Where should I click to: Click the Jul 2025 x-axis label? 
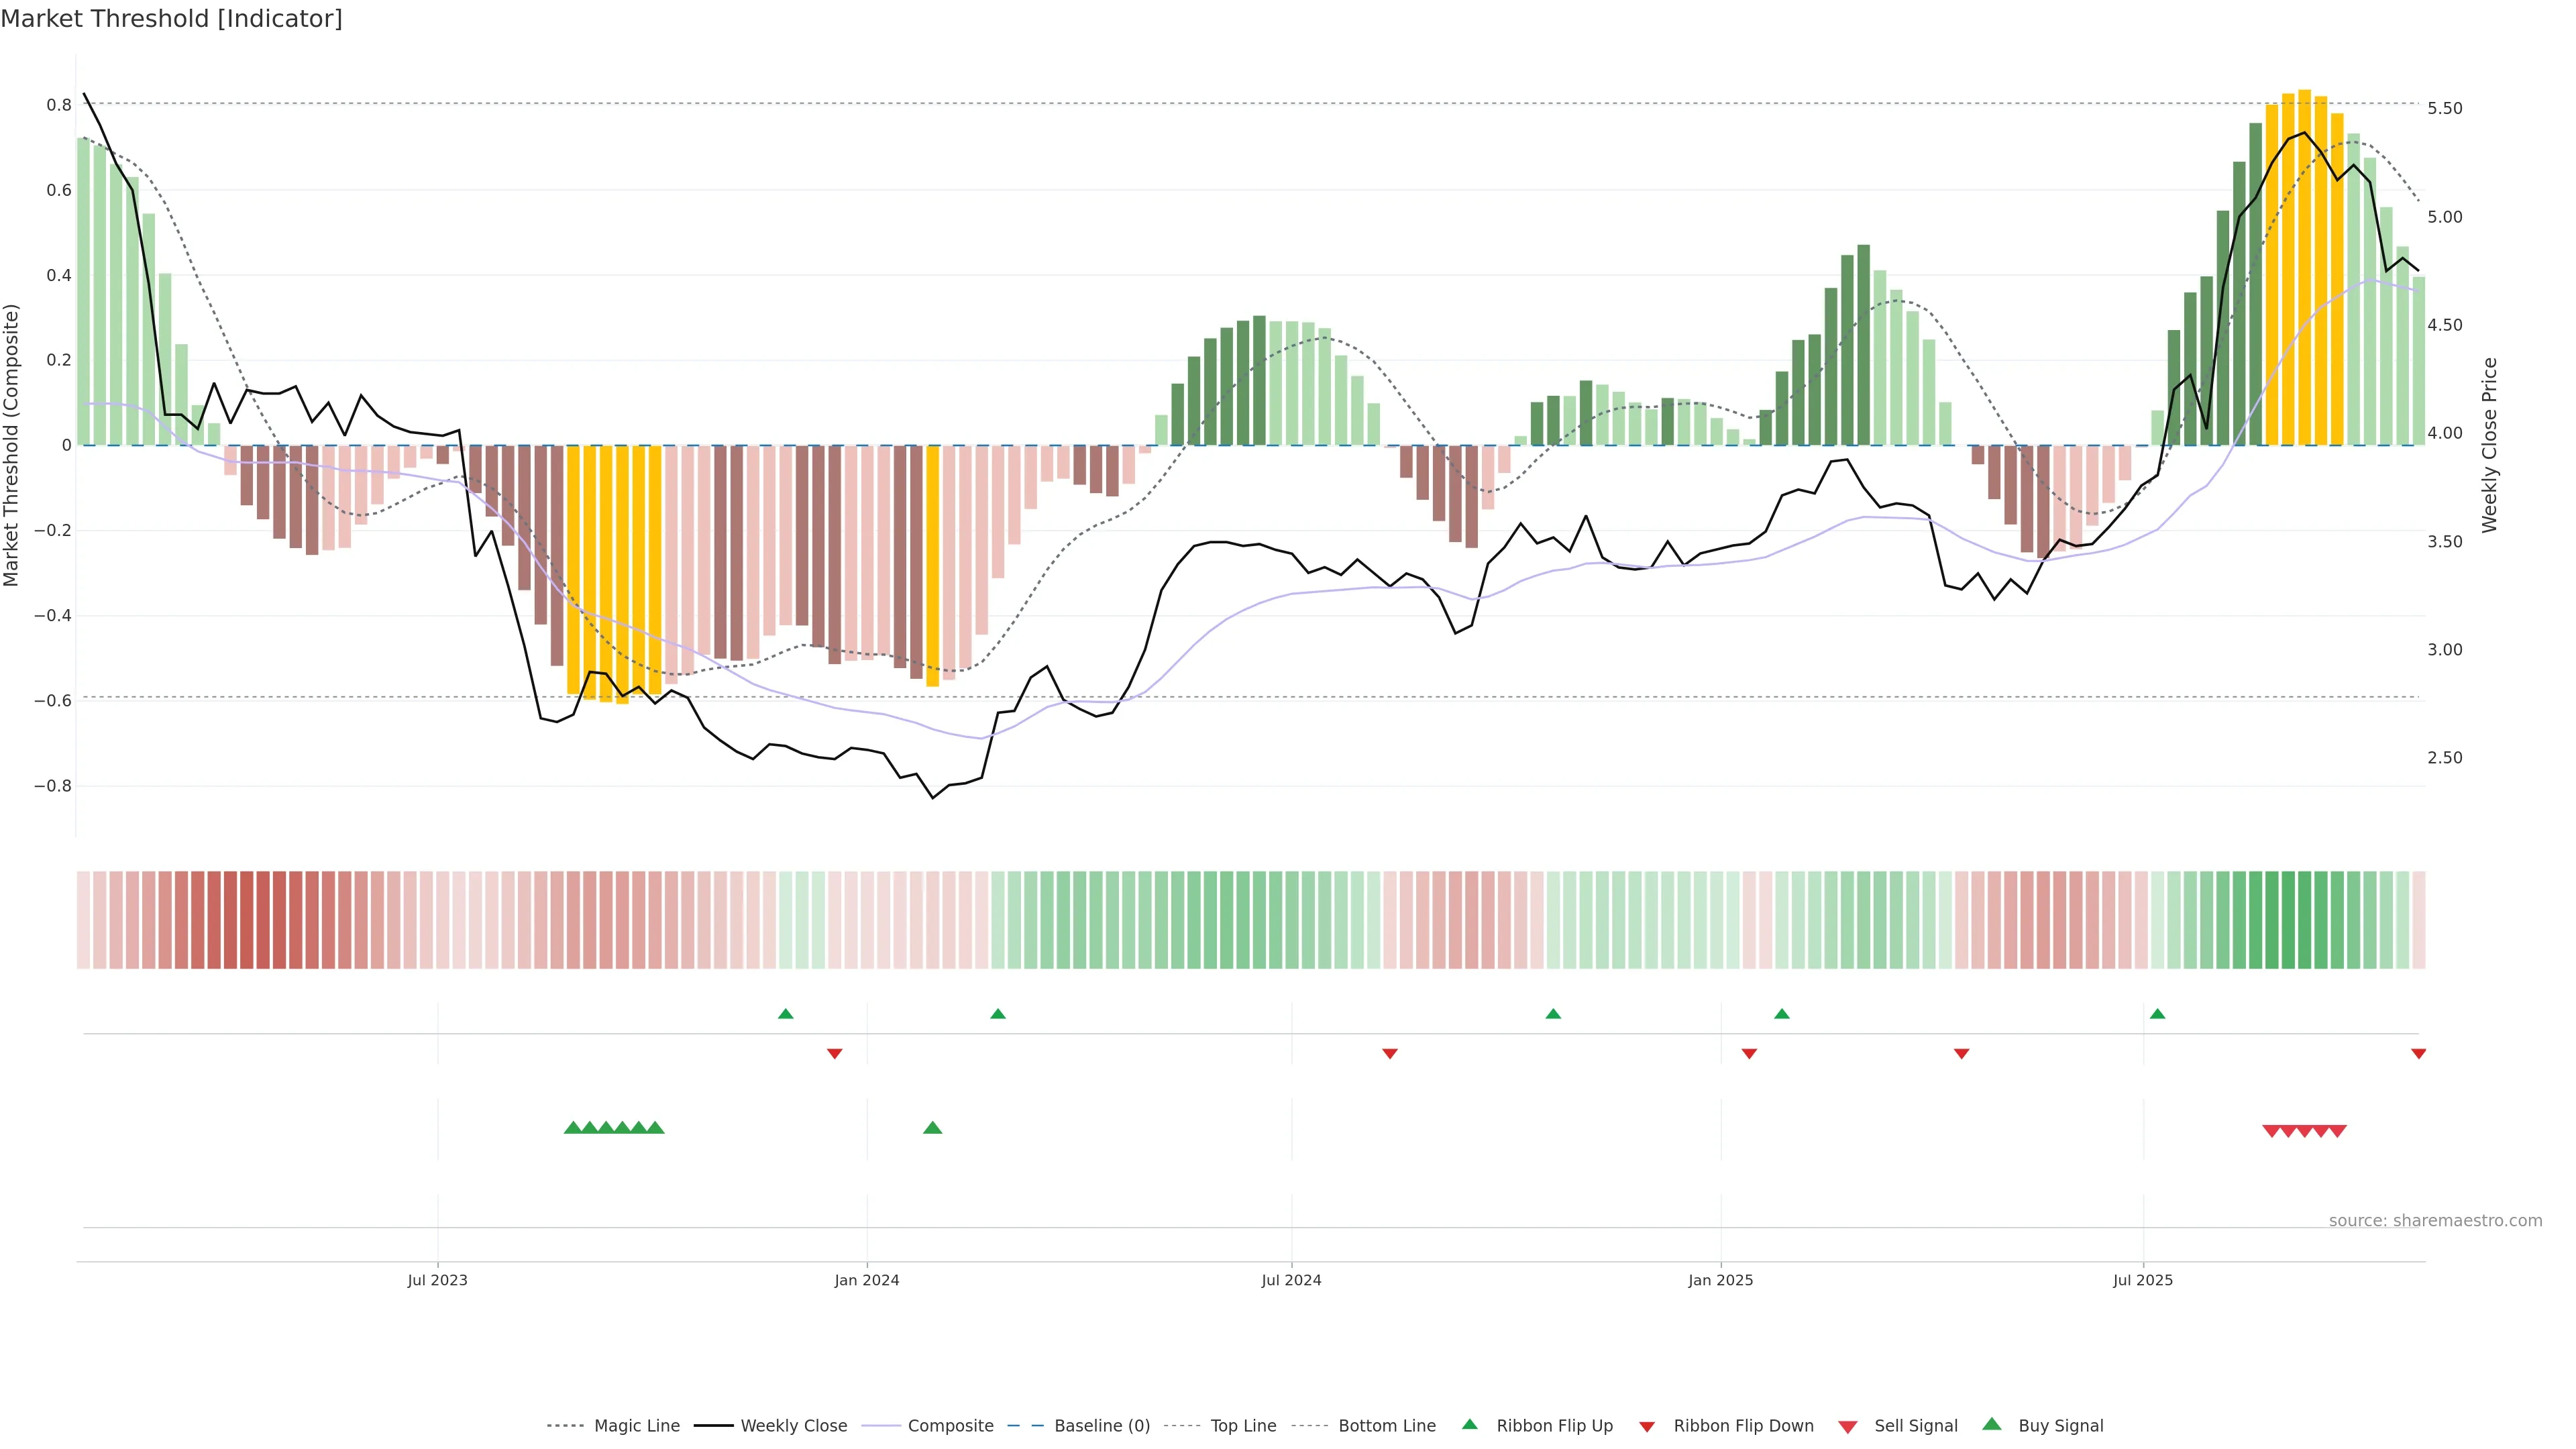click(2142, 1280)
